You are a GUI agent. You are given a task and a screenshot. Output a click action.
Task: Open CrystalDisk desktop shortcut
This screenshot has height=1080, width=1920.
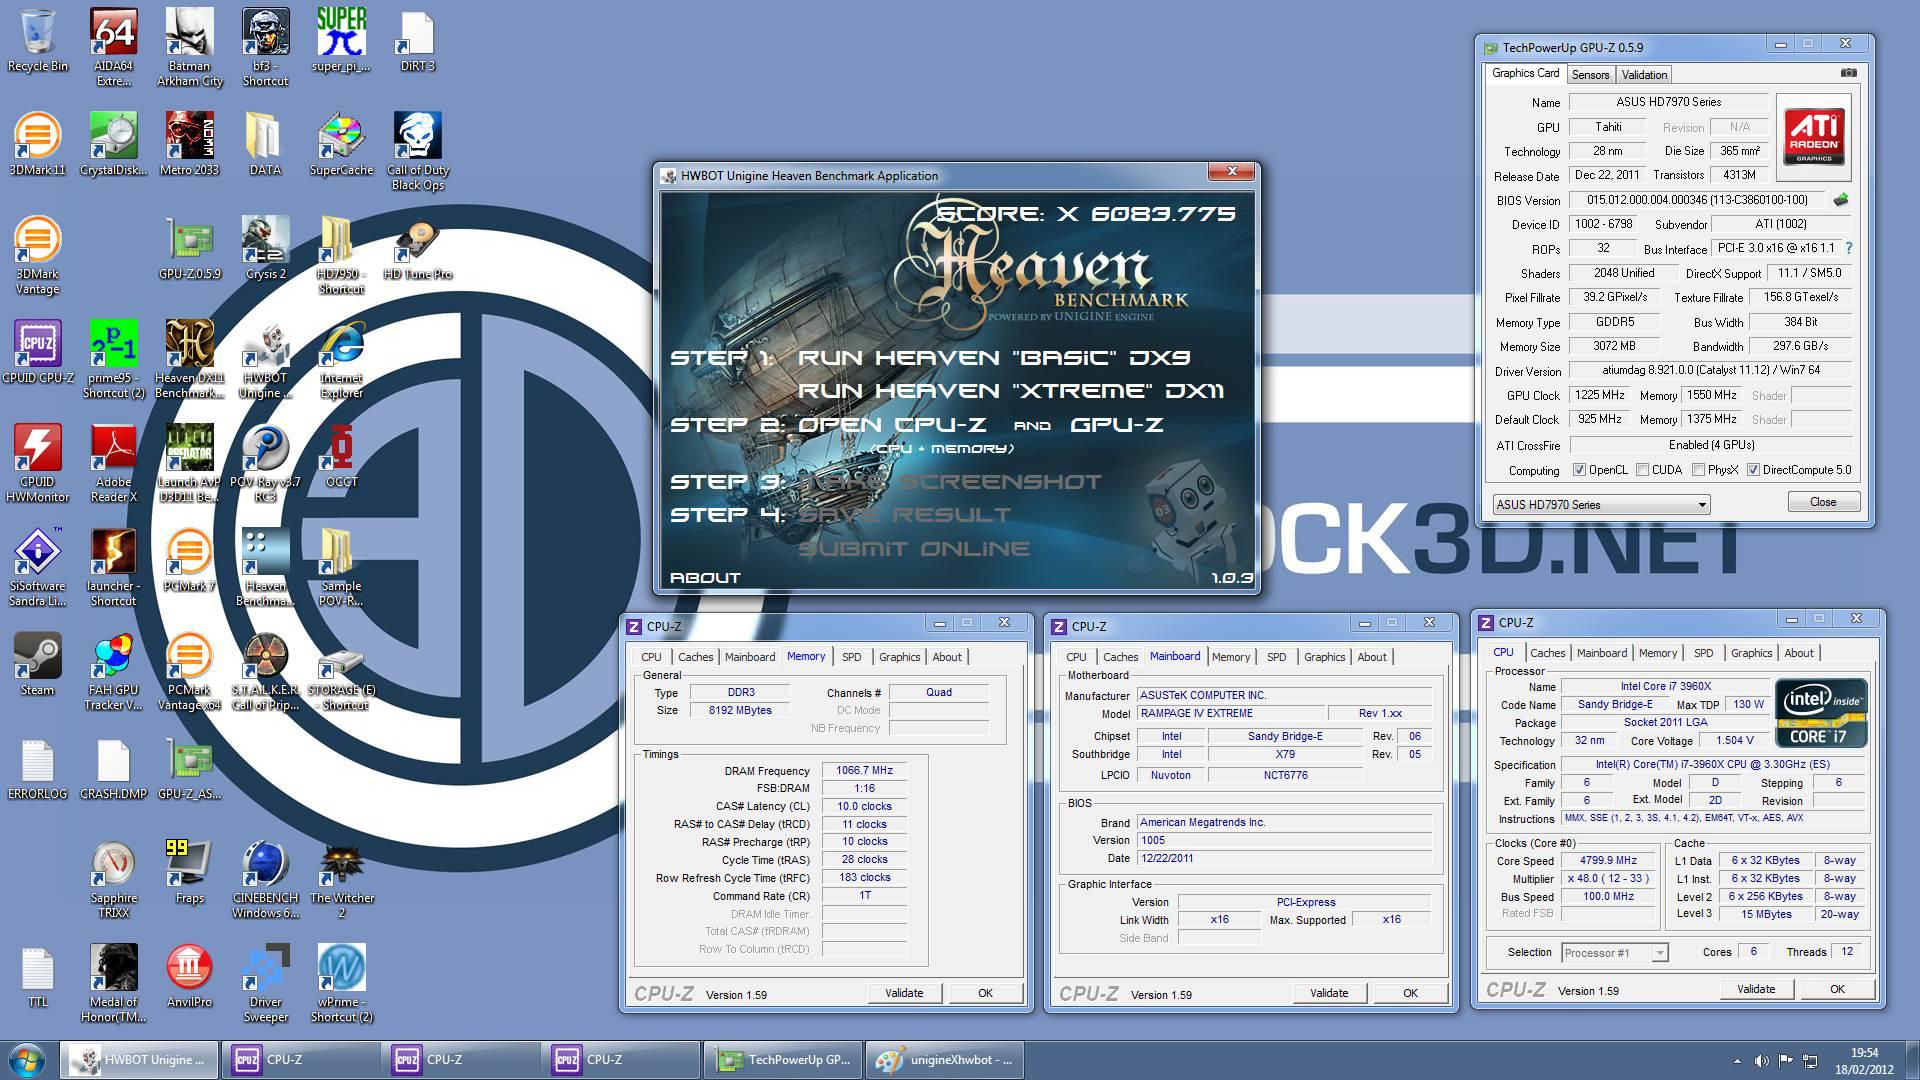pos(113,144)
